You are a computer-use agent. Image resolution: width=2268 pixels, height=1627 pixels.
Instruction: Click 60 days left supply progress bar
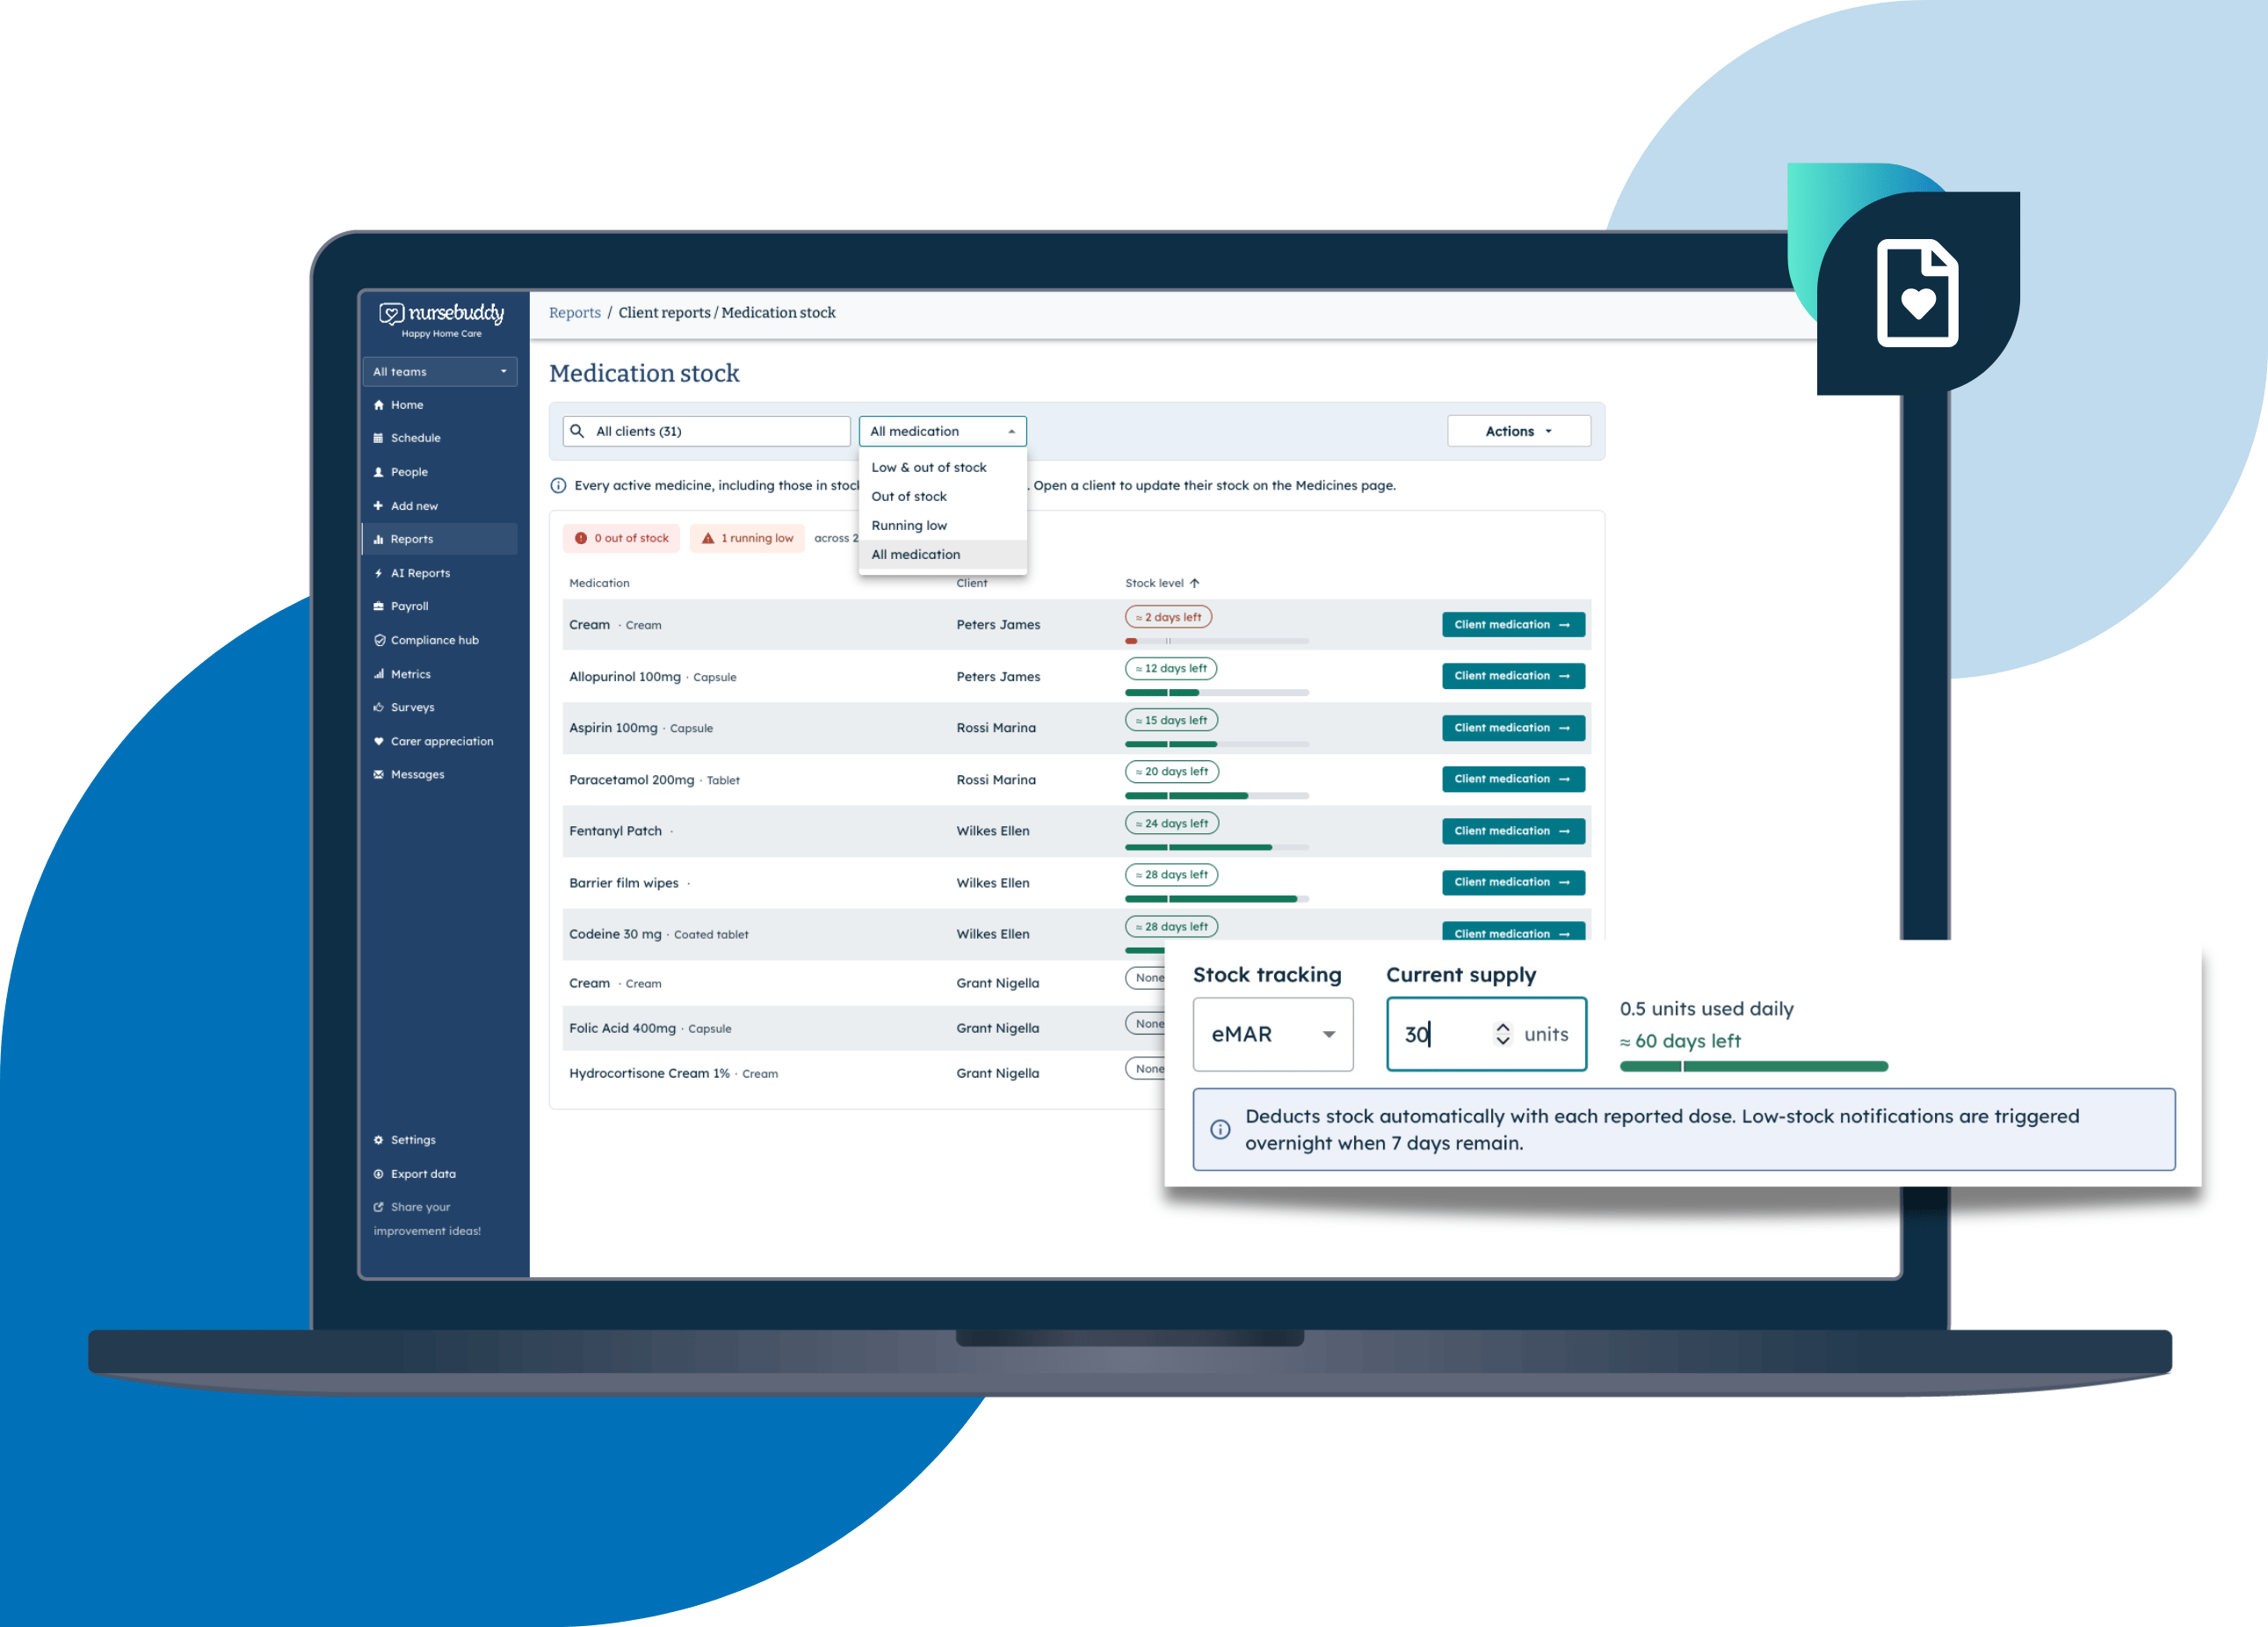(1753, 1067)
